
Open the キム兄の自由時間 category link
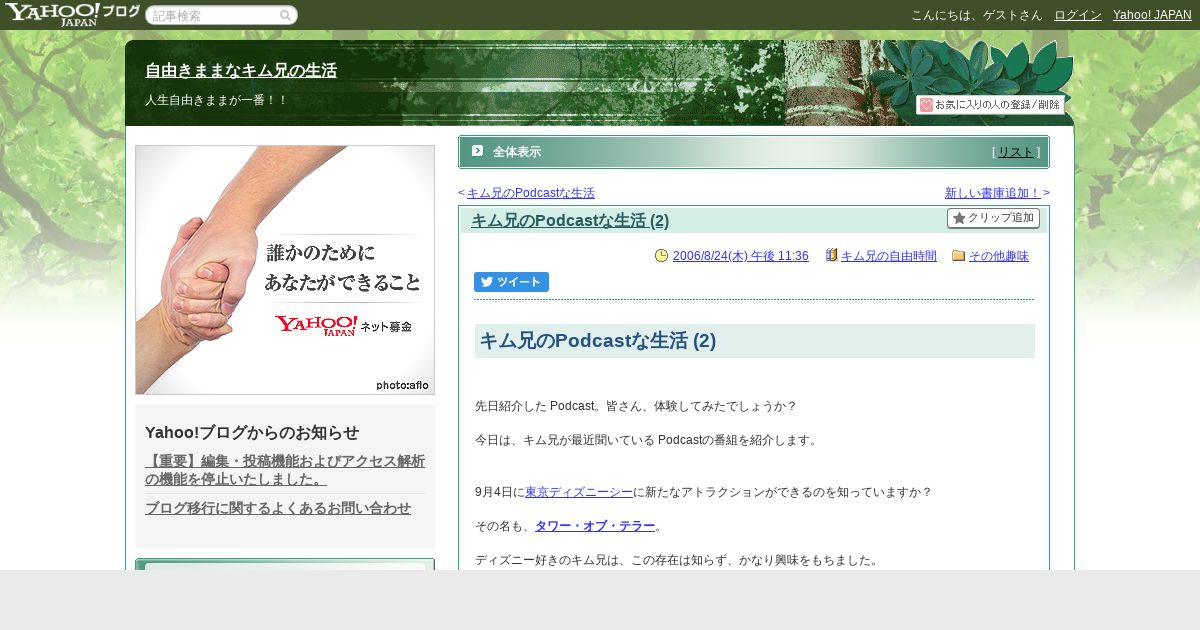click(889, 256)
